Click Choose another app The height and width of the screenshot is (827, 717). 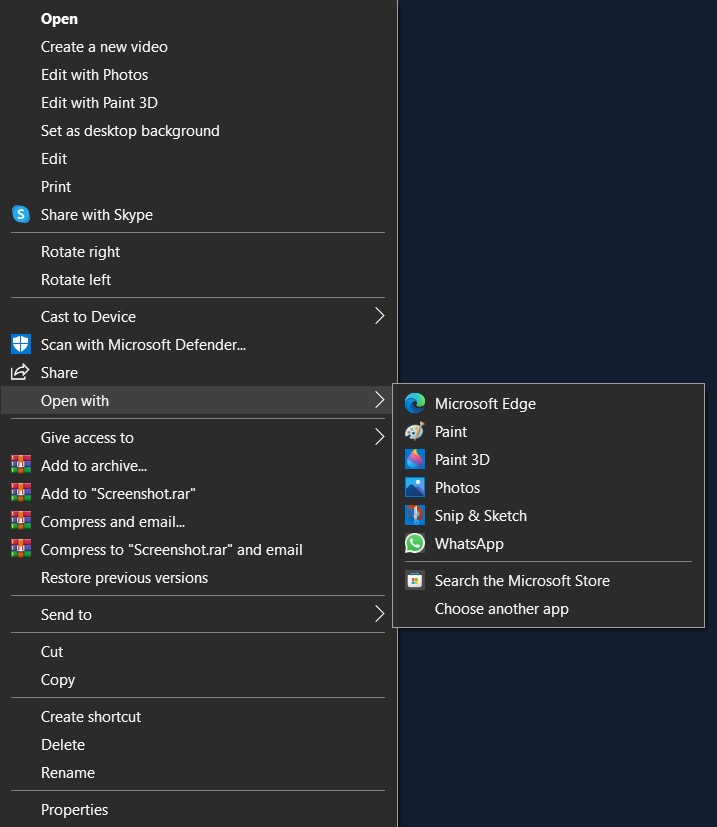tap(501, 608)
